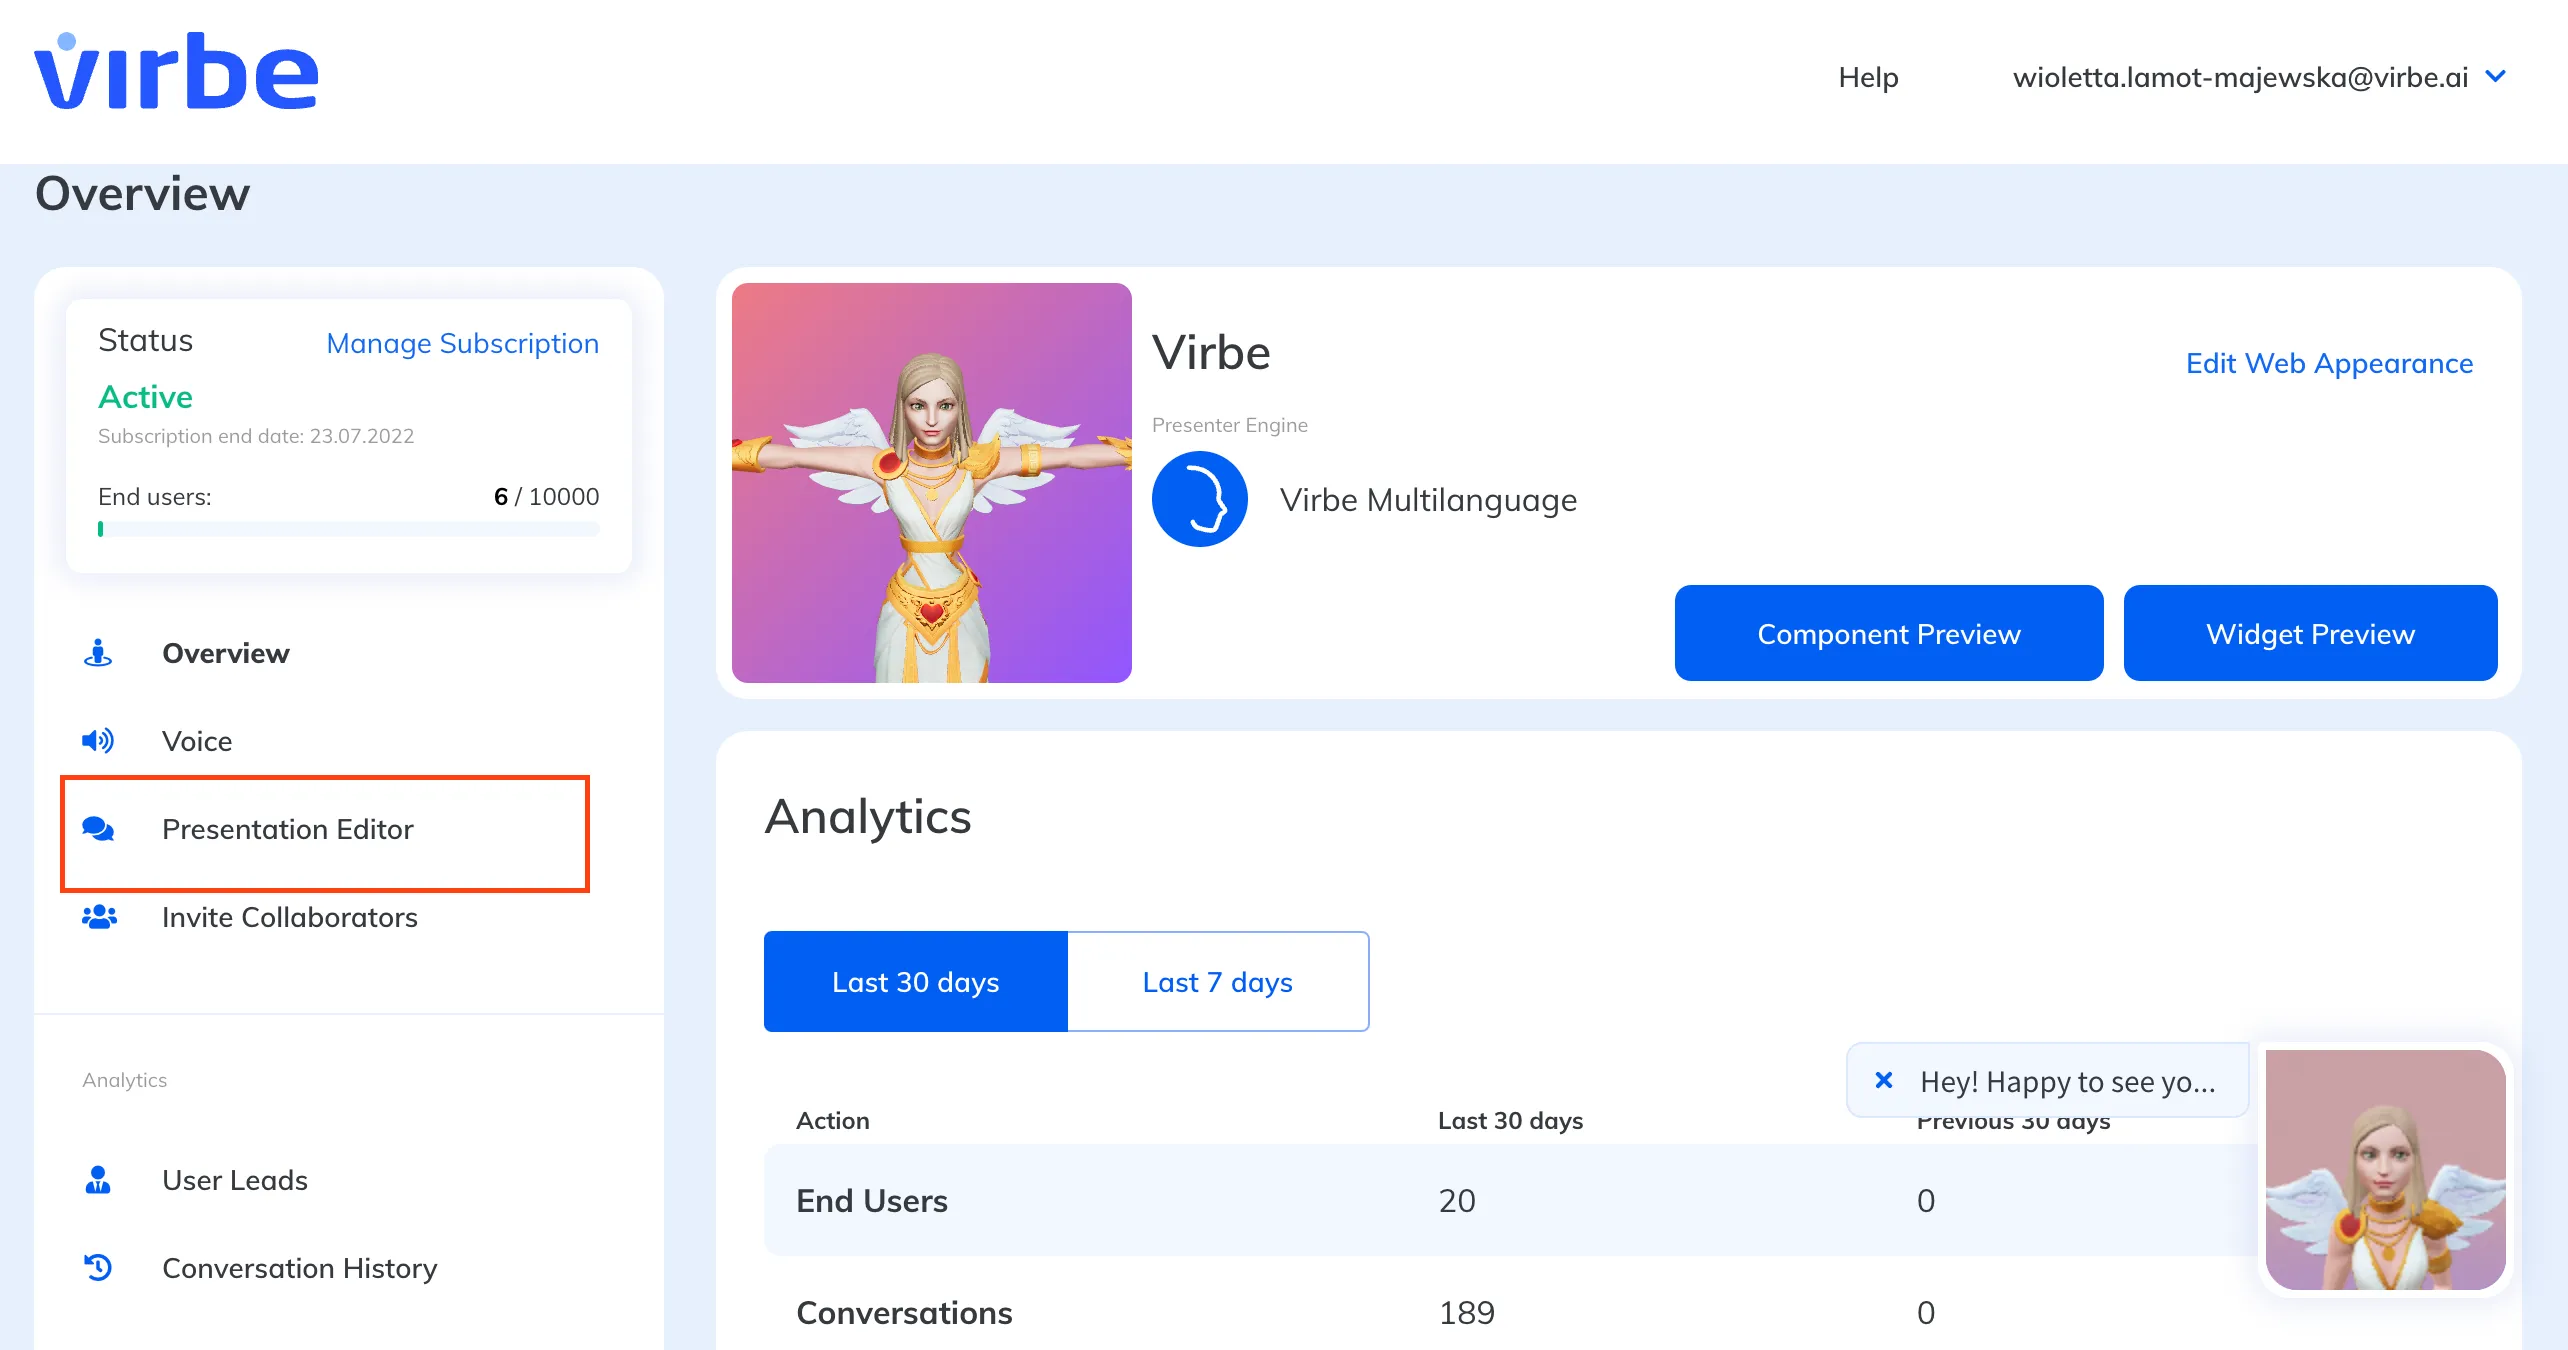The image size is (2568, 1350).
Task: Click the Conversation History clock icon
Action: (x=98, y=1268)
